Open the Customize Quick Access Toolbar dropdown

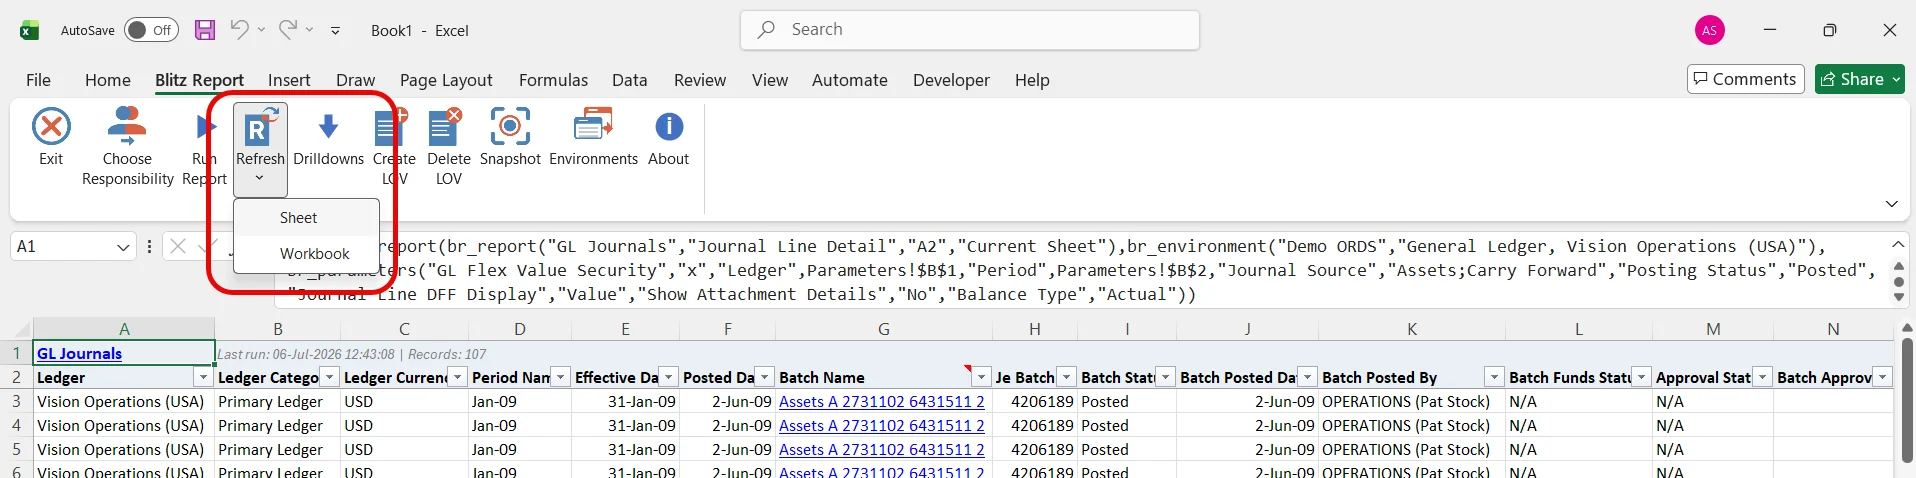click(335, 31)
